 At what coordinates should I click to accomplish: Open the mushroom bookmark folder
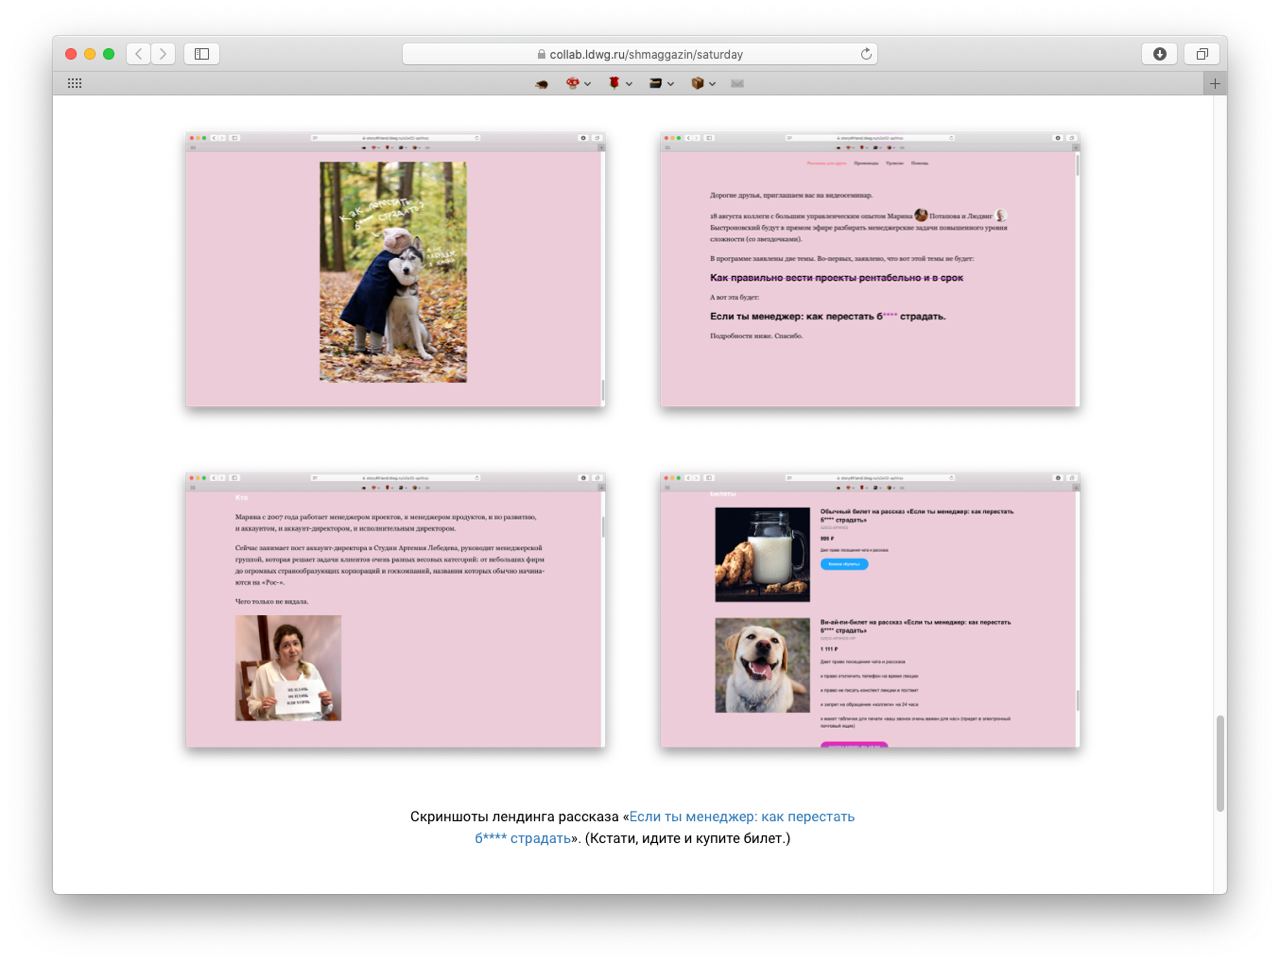coord(578,84)
